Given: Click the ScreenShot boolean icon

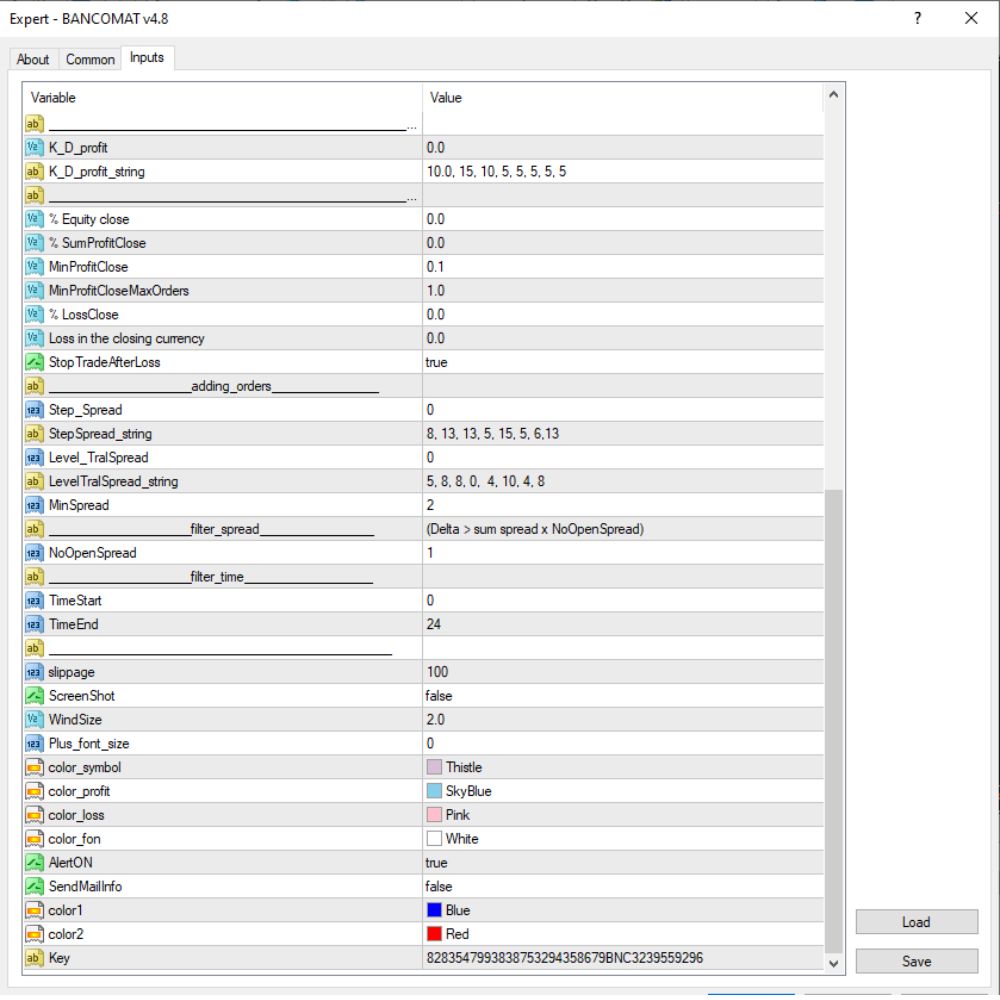Looking at the screenshot, I should click(x=34, y=696).
